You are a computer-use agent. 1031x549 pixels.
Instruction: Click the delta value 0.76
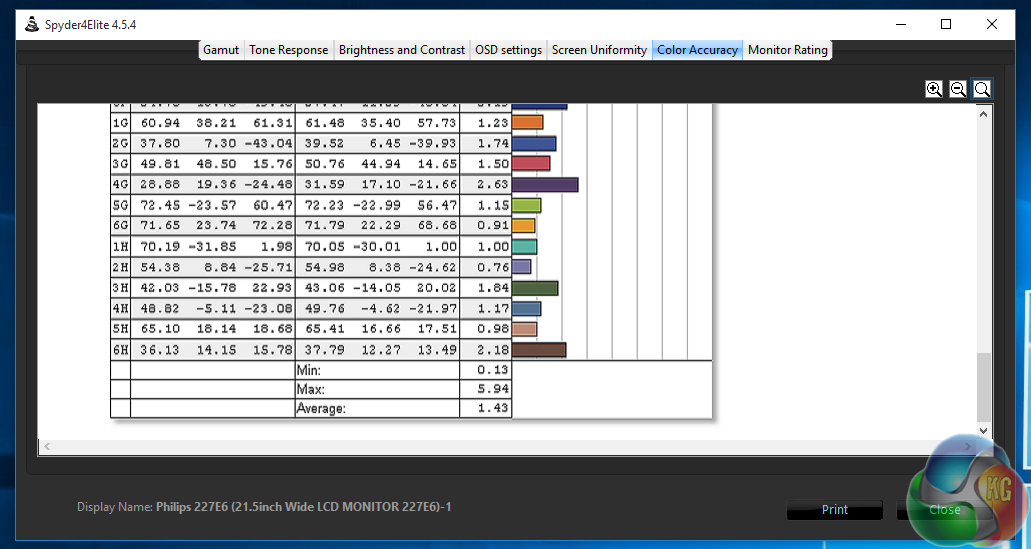coord(493,267)
